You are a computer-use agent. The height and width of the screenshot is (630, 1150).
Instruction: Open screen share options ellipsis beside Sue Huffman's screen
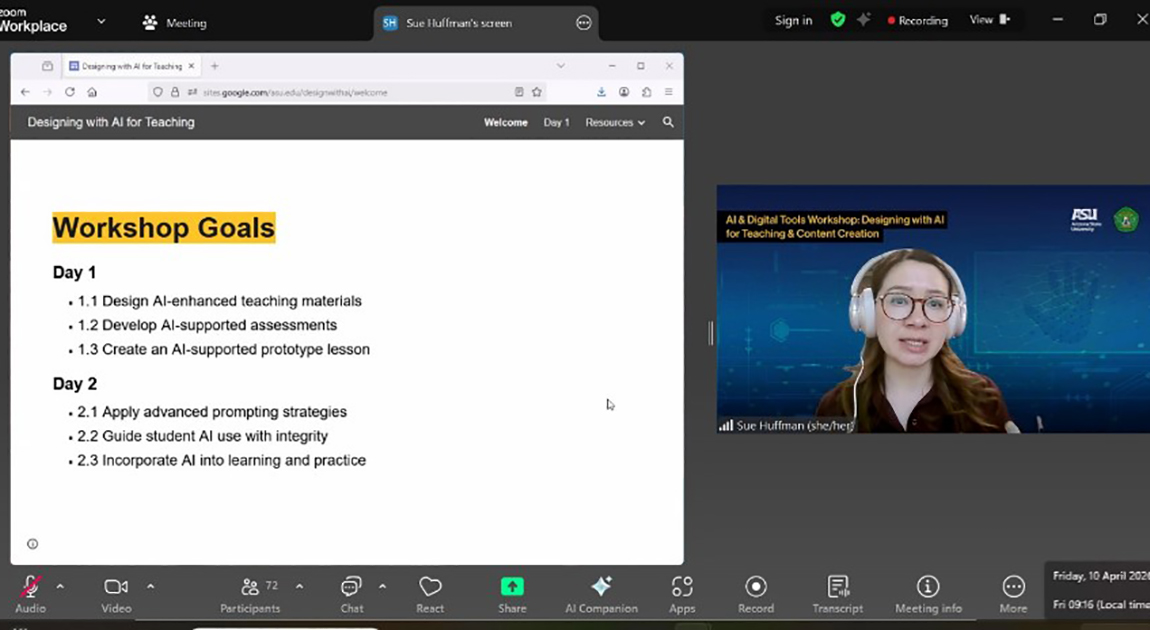pyautogui.click(x=584, y=23)
